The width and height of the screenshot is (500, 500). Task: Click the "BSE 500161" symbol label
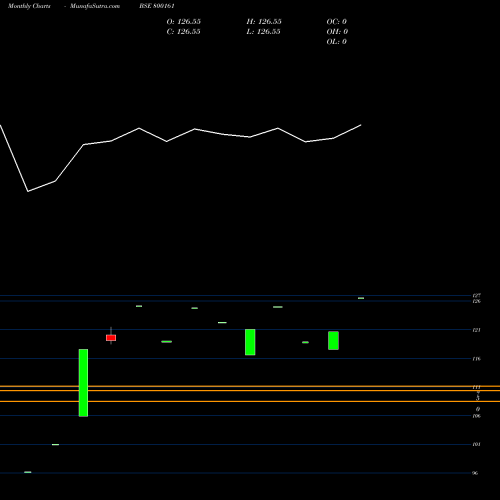click(157, 6)
